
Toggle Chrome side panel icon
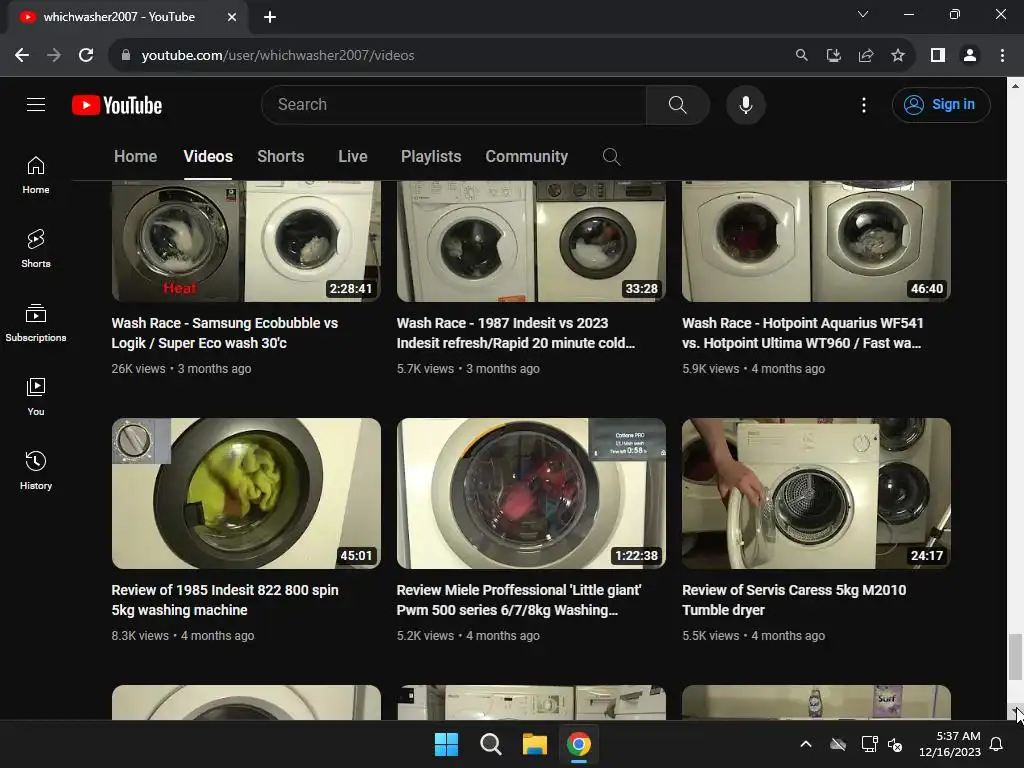[937, 56]
